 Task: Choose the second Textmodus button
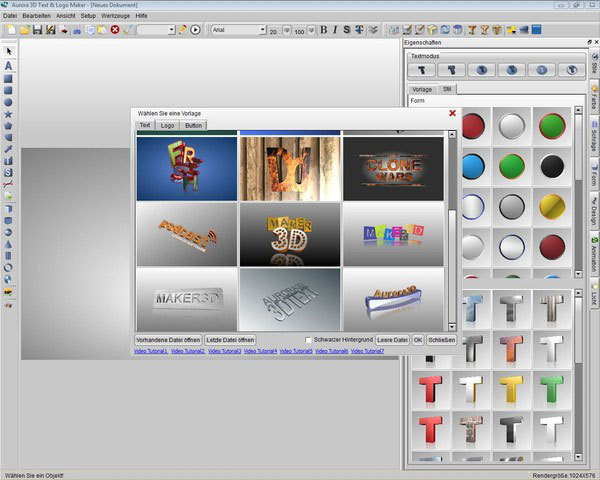click(452, 70)
